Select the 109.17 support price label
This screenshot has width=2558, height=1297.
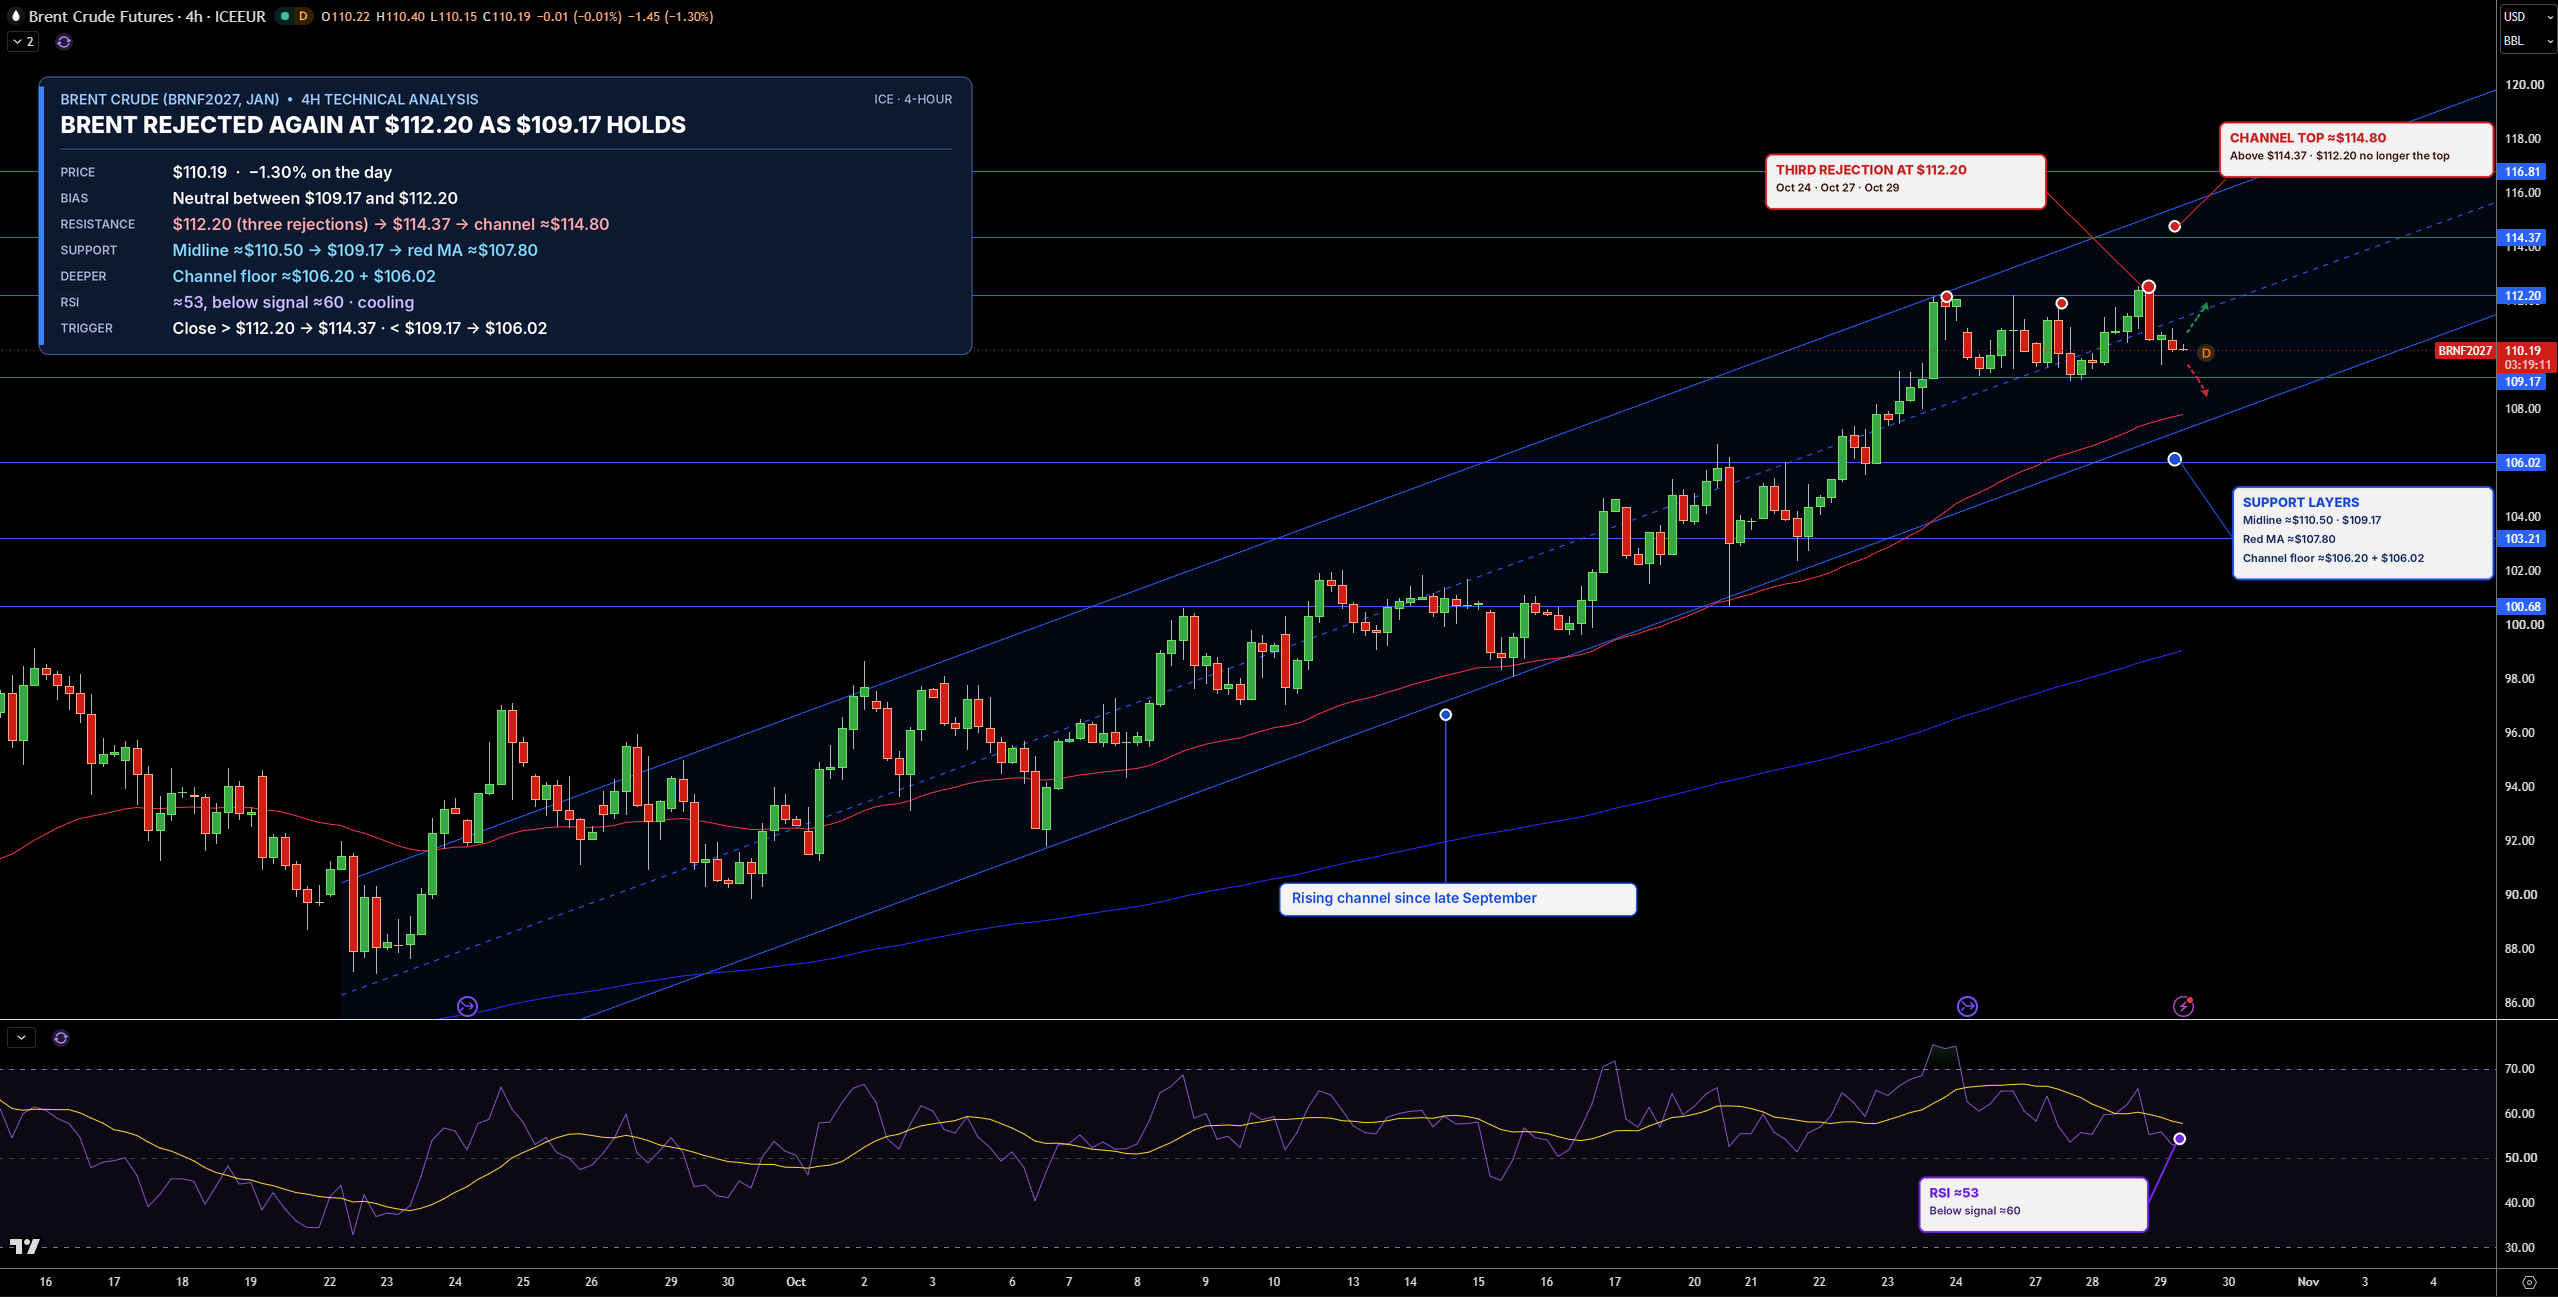click(2522, 382)
